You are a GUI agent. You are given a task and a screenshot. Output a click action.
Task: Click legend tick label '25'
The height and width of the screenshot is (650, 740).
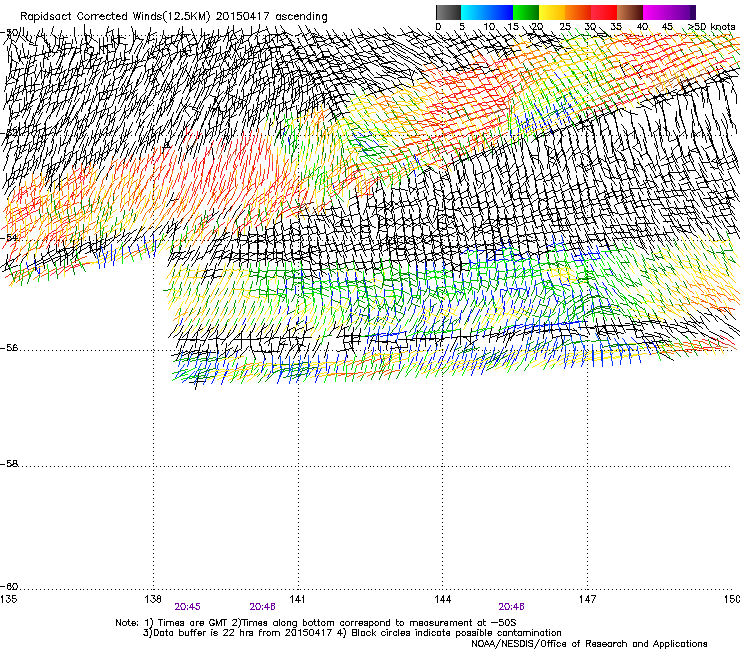(x=565, y=26)
